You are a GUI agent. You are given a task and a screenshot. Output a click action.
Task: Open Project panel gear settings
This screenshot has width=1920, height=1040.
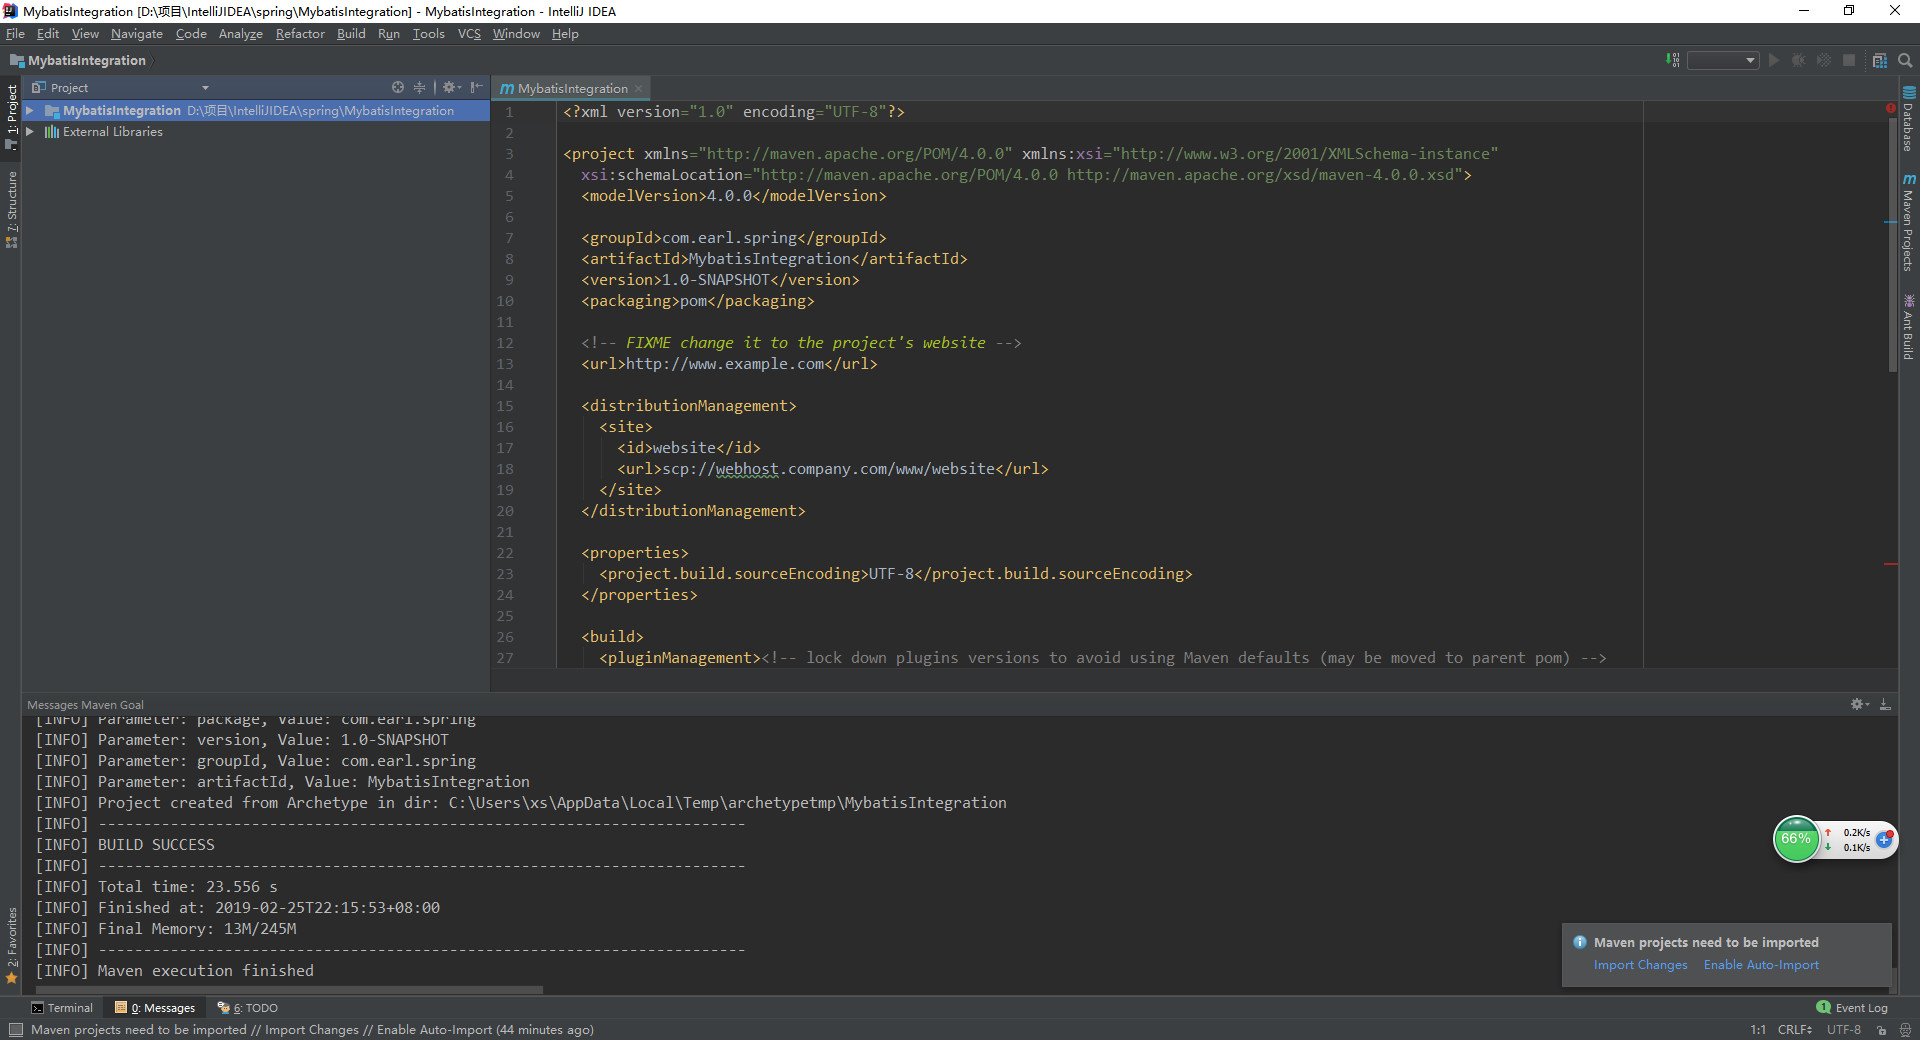(x=451, y=87)
